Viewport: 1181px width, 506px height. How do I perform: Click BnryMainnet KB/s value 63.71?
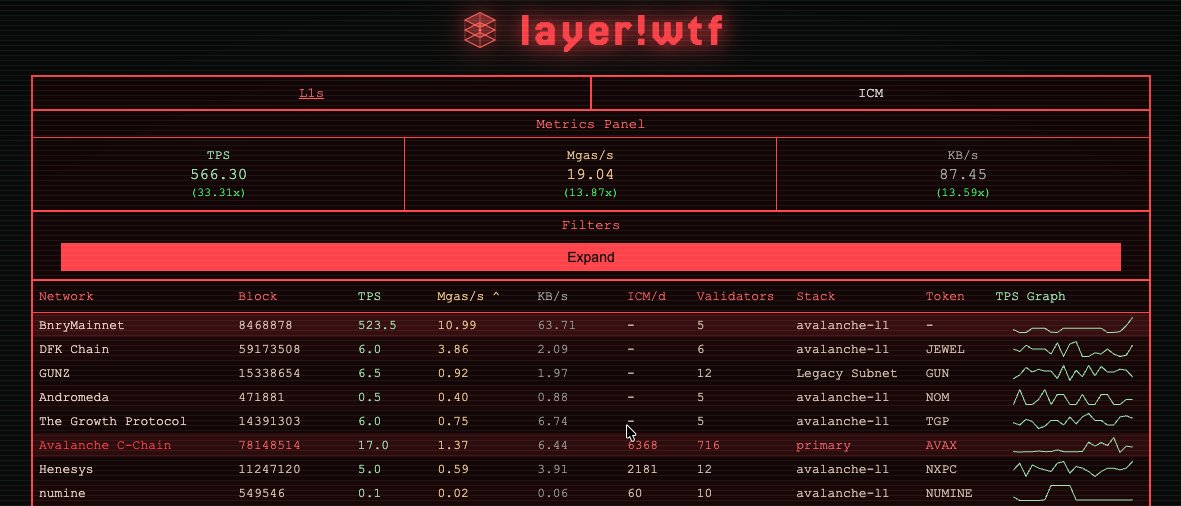point(557,325)
